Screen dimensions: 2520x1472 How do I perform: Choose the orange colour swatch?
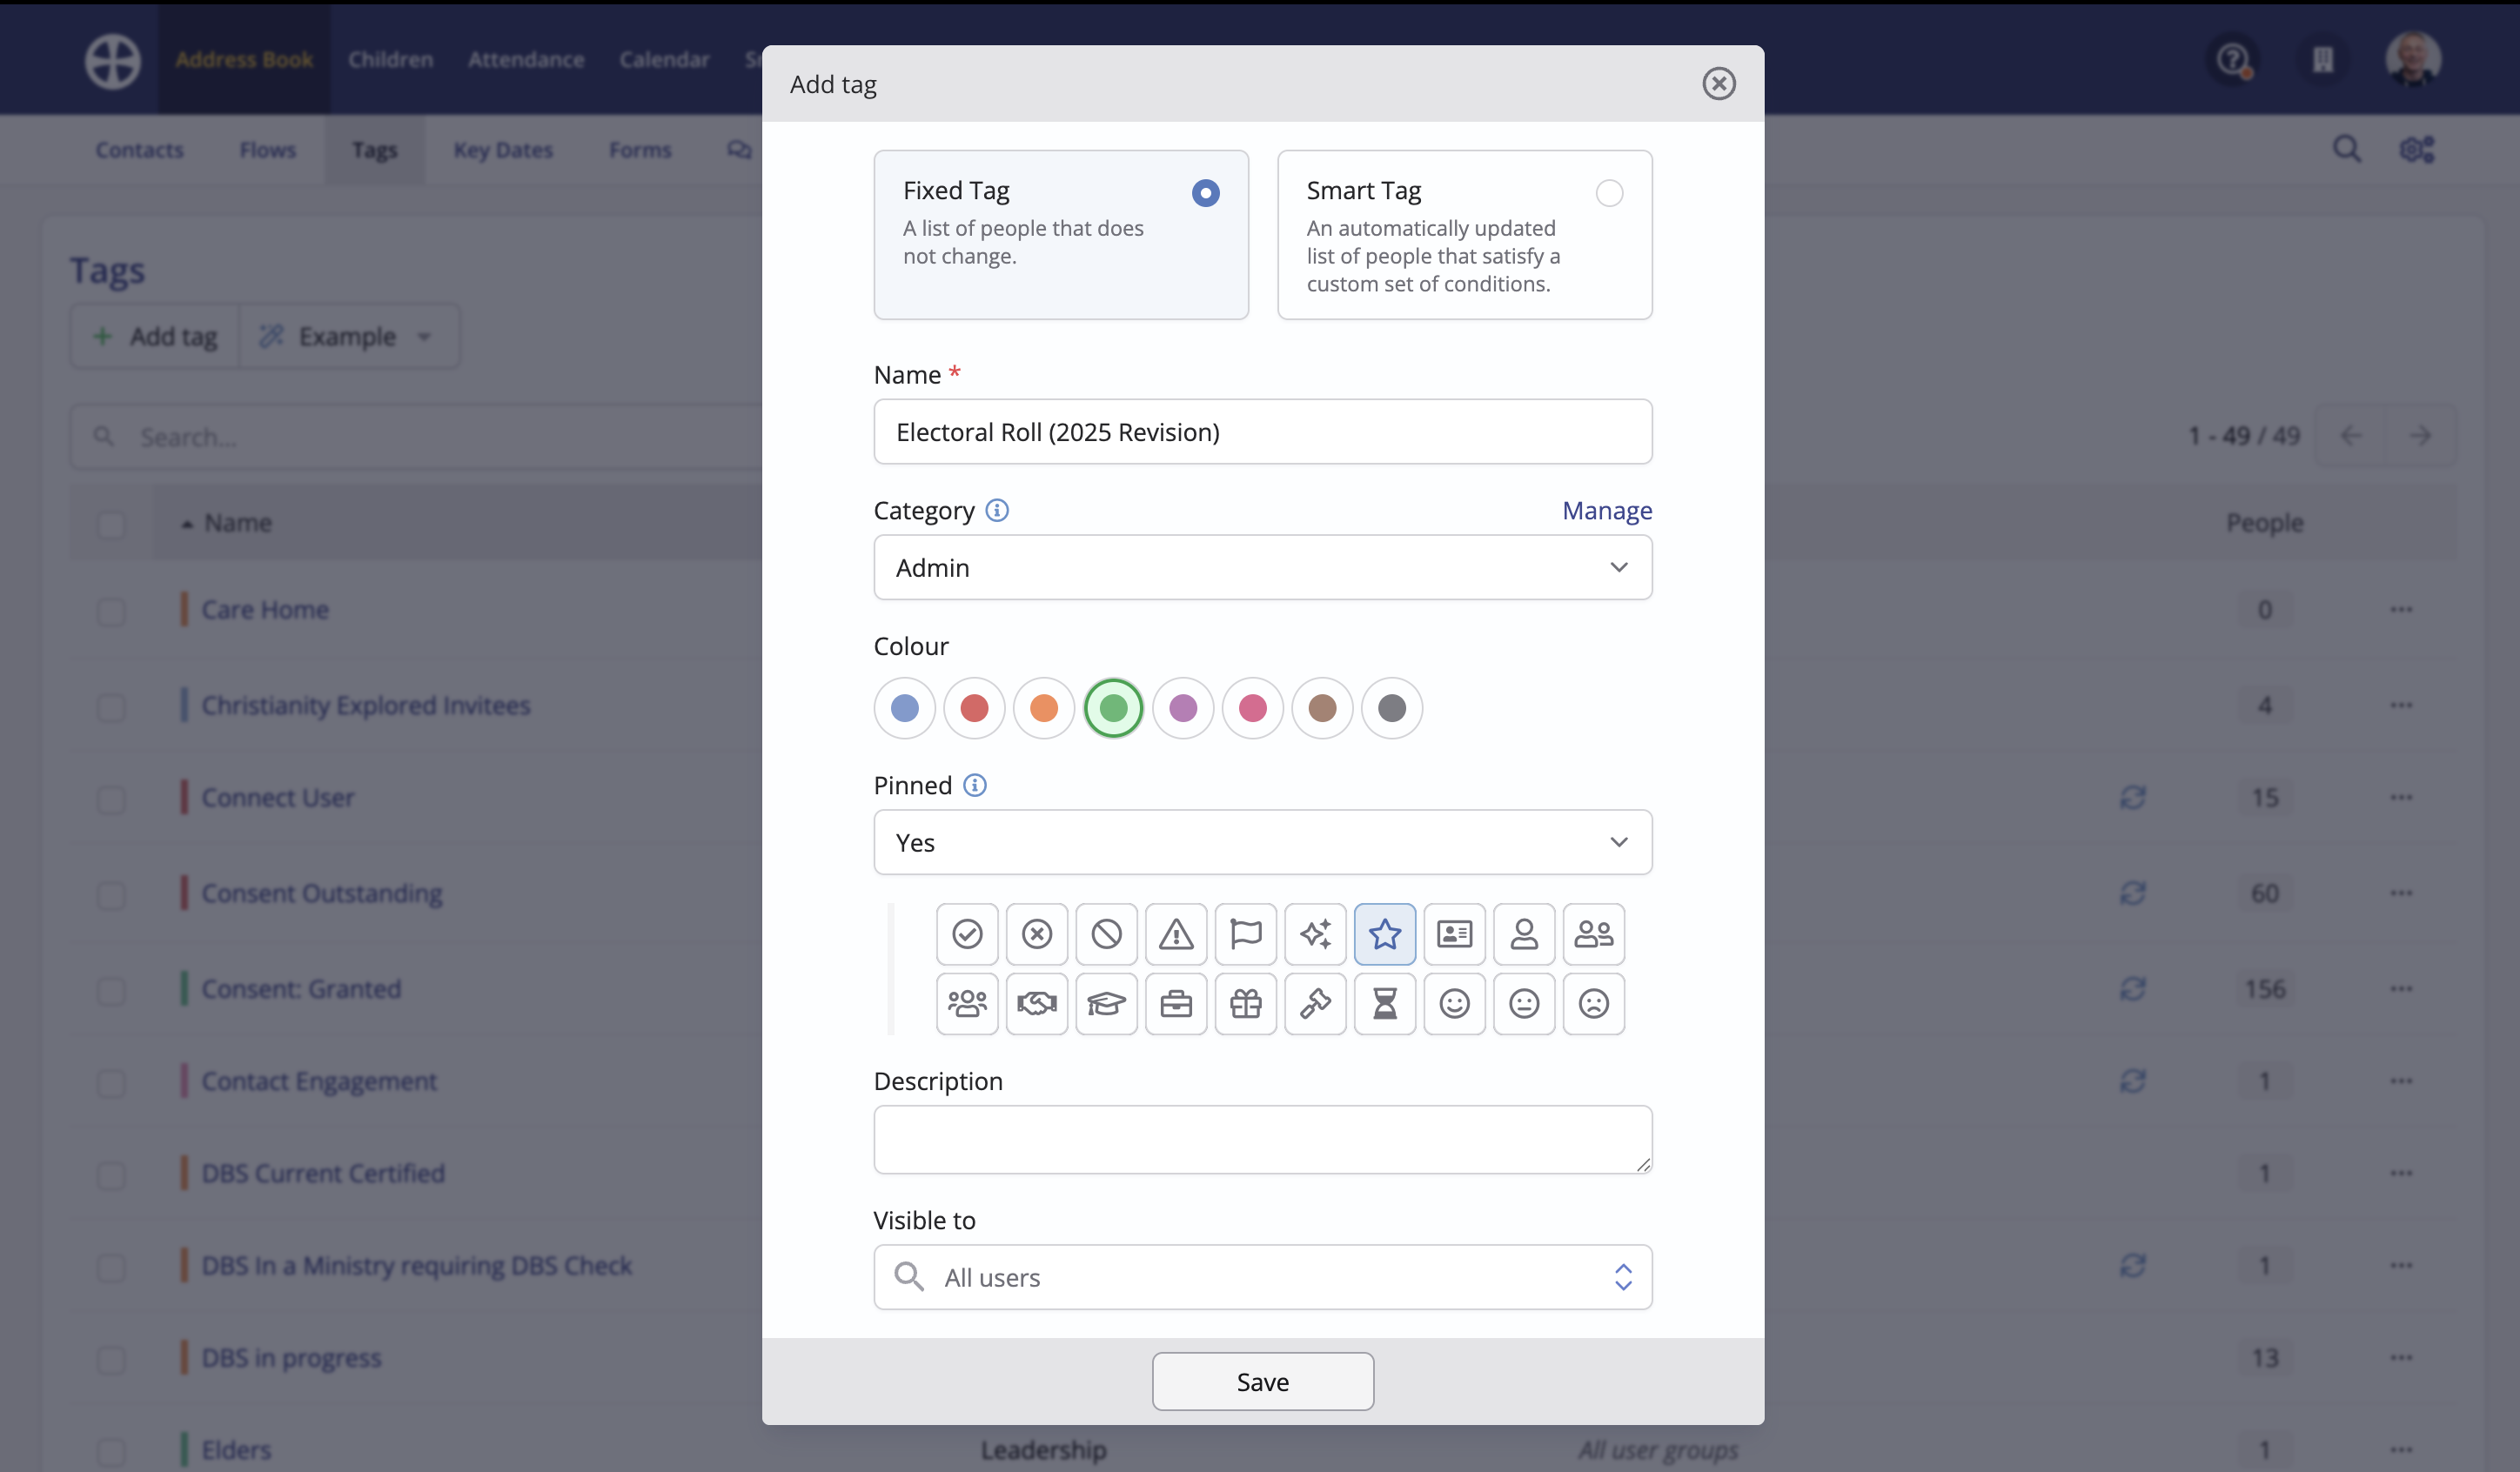[1044, 709]
